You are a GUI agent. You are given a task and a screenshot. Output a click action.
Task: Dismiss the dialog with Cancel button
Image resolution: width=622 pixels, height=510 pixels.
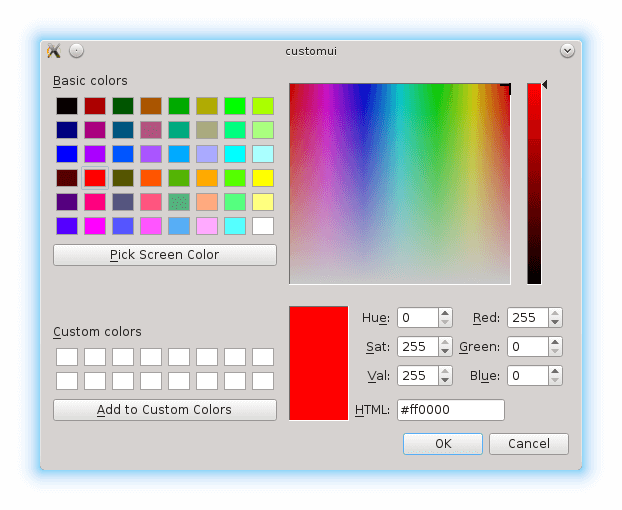pyautogui.click(x=528, y=444)
